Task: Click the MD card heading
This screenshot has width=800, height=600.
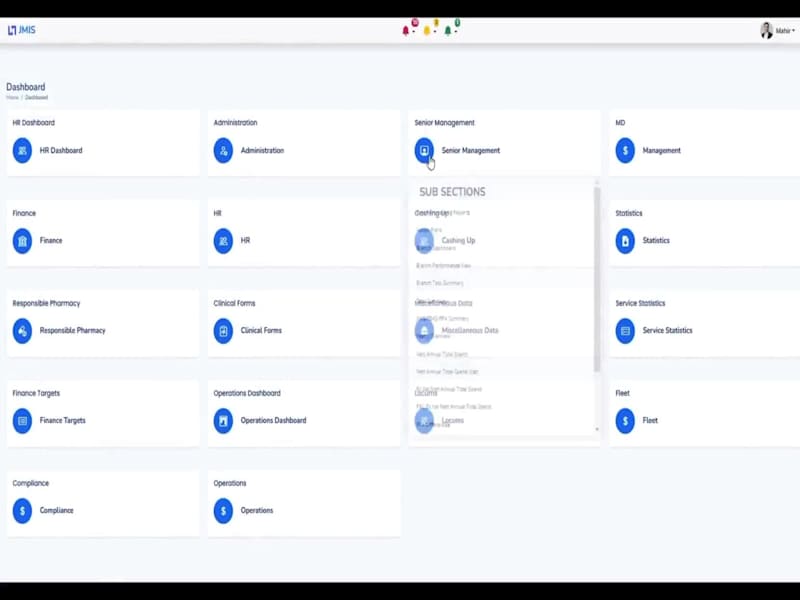Action: (620, 123)
